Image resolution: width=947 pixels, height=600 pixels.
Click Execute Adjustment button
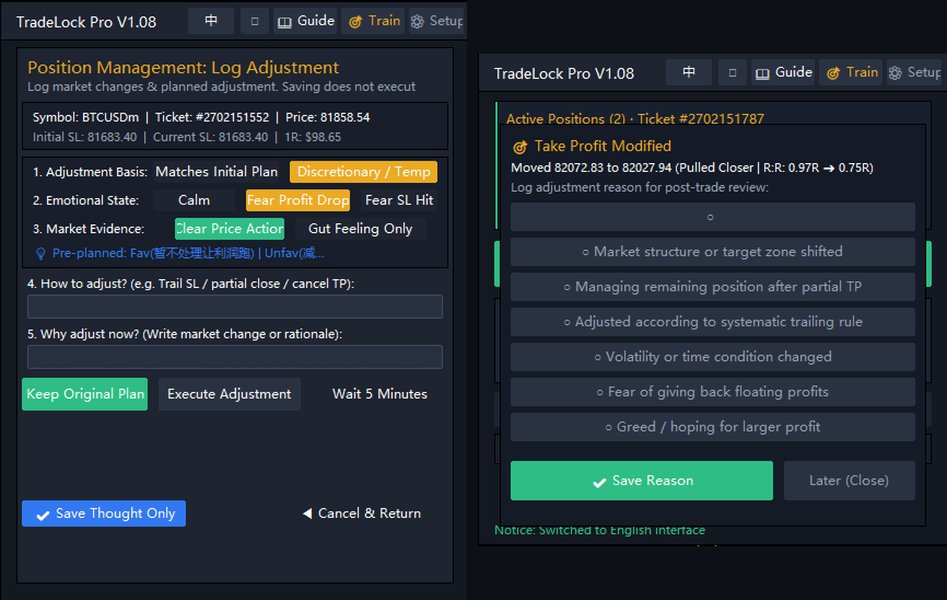(x=230, y=394)
